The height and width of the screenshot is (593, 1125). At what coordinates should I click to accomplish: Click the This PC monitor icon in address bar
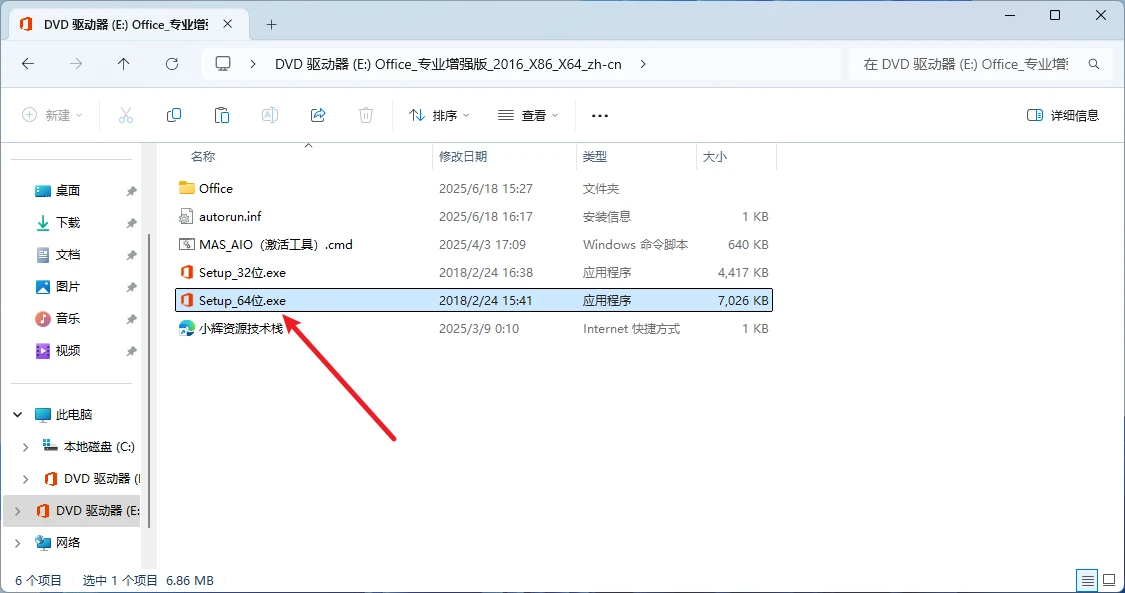coord(223,64)
